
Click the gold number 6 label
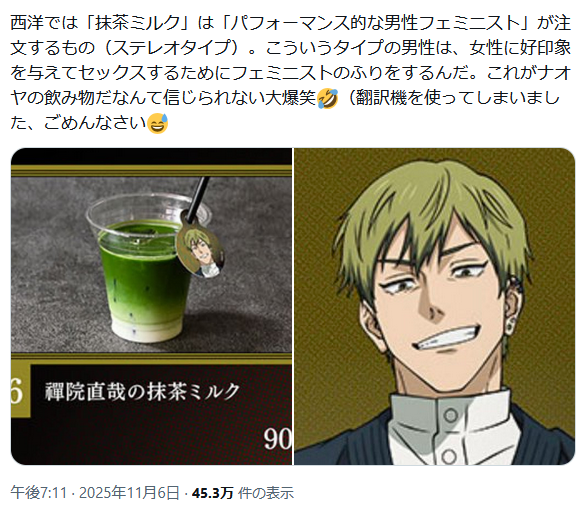16,392
